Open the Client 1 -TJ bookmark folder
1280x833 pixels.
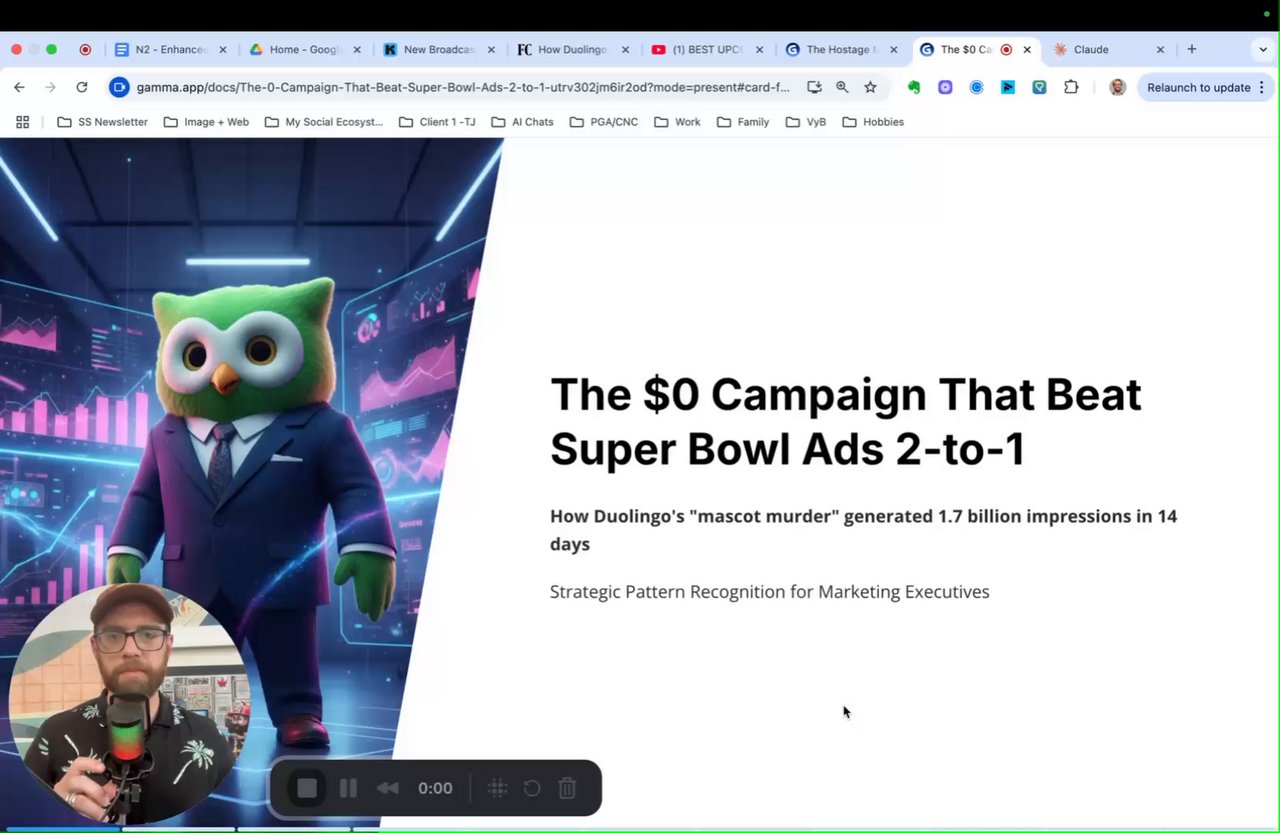pos(436,122)
